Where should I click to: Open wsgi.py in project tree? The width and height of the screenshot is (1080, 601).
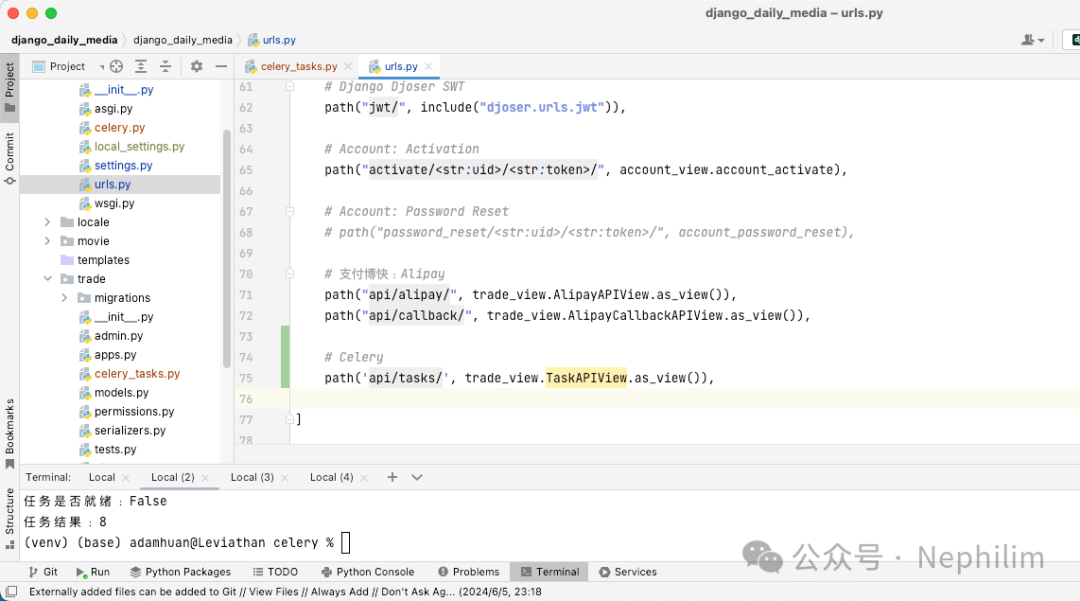pos(114,203)
